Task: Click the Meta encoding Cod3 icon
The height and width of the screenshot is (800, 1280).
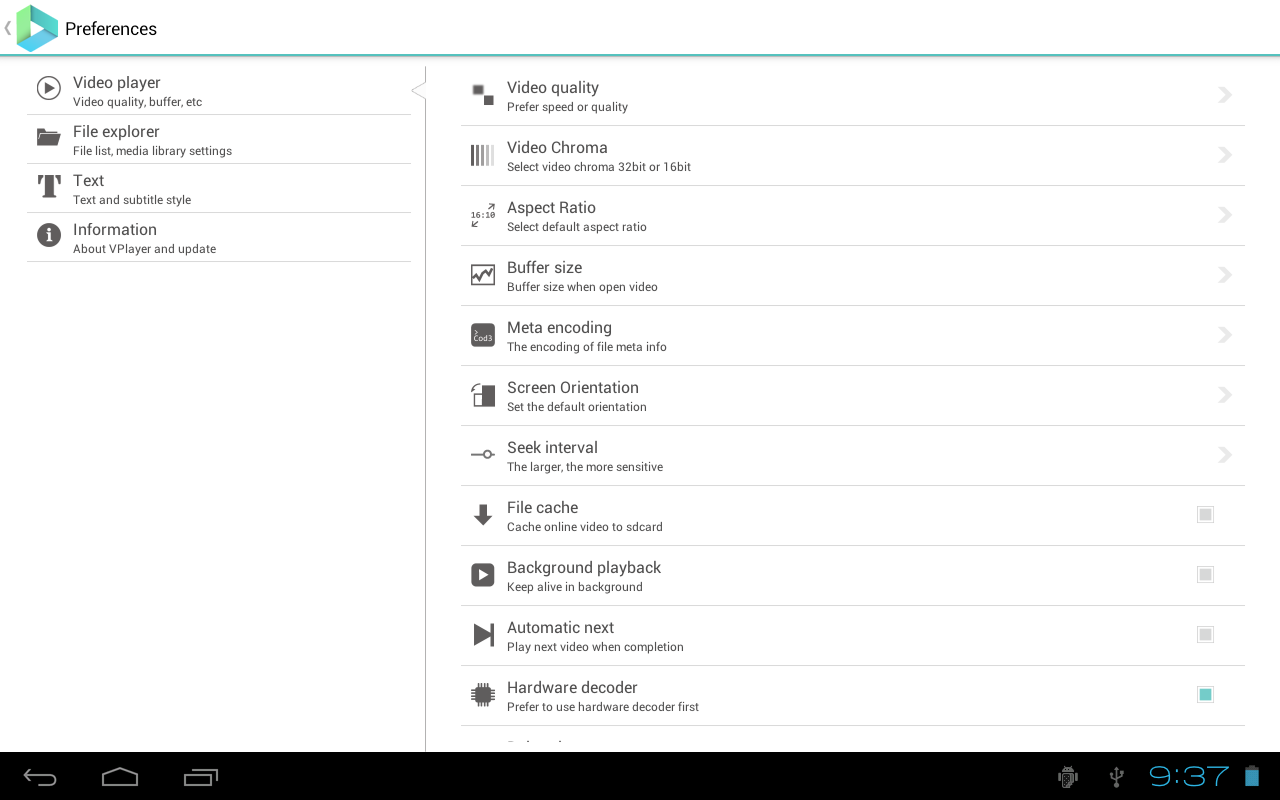Action: click(x=482, y=335)
